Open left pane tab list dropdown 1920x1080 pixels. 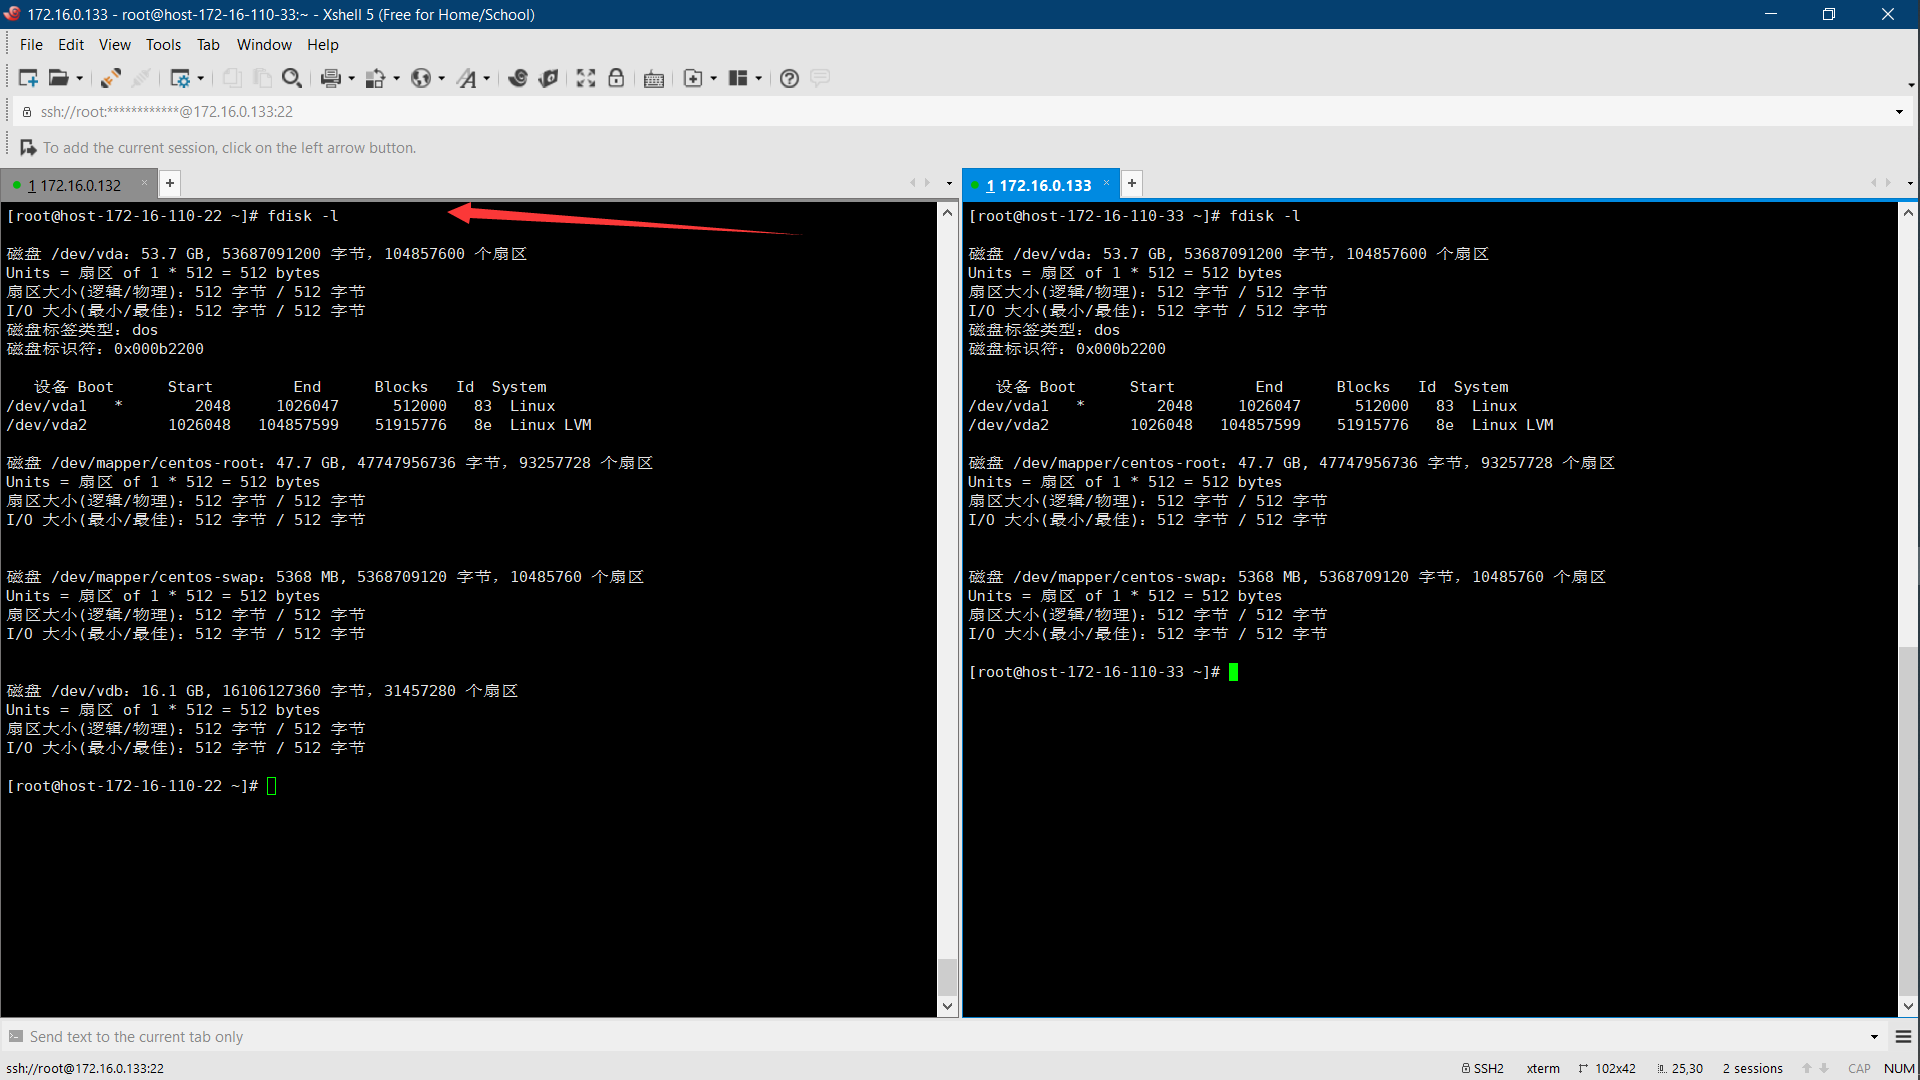point(949,184)
